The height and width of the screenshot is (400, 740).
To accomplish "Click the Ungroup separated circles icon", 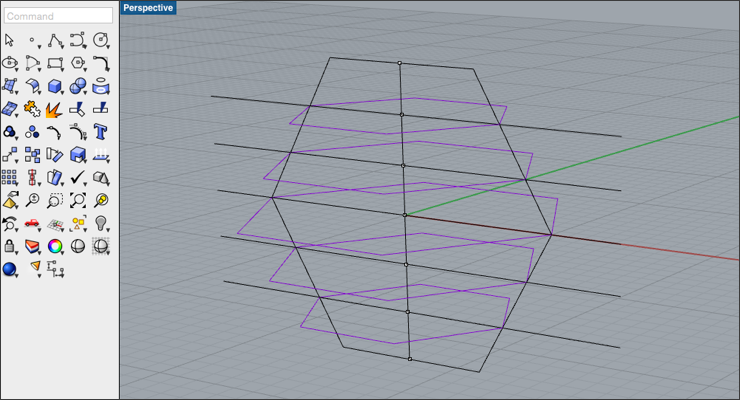I will [x=32, y=132].
